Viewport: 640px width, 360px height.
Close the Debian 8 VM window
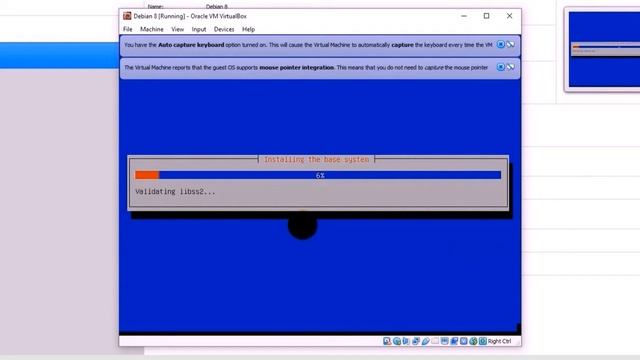(x=509, y=16)
